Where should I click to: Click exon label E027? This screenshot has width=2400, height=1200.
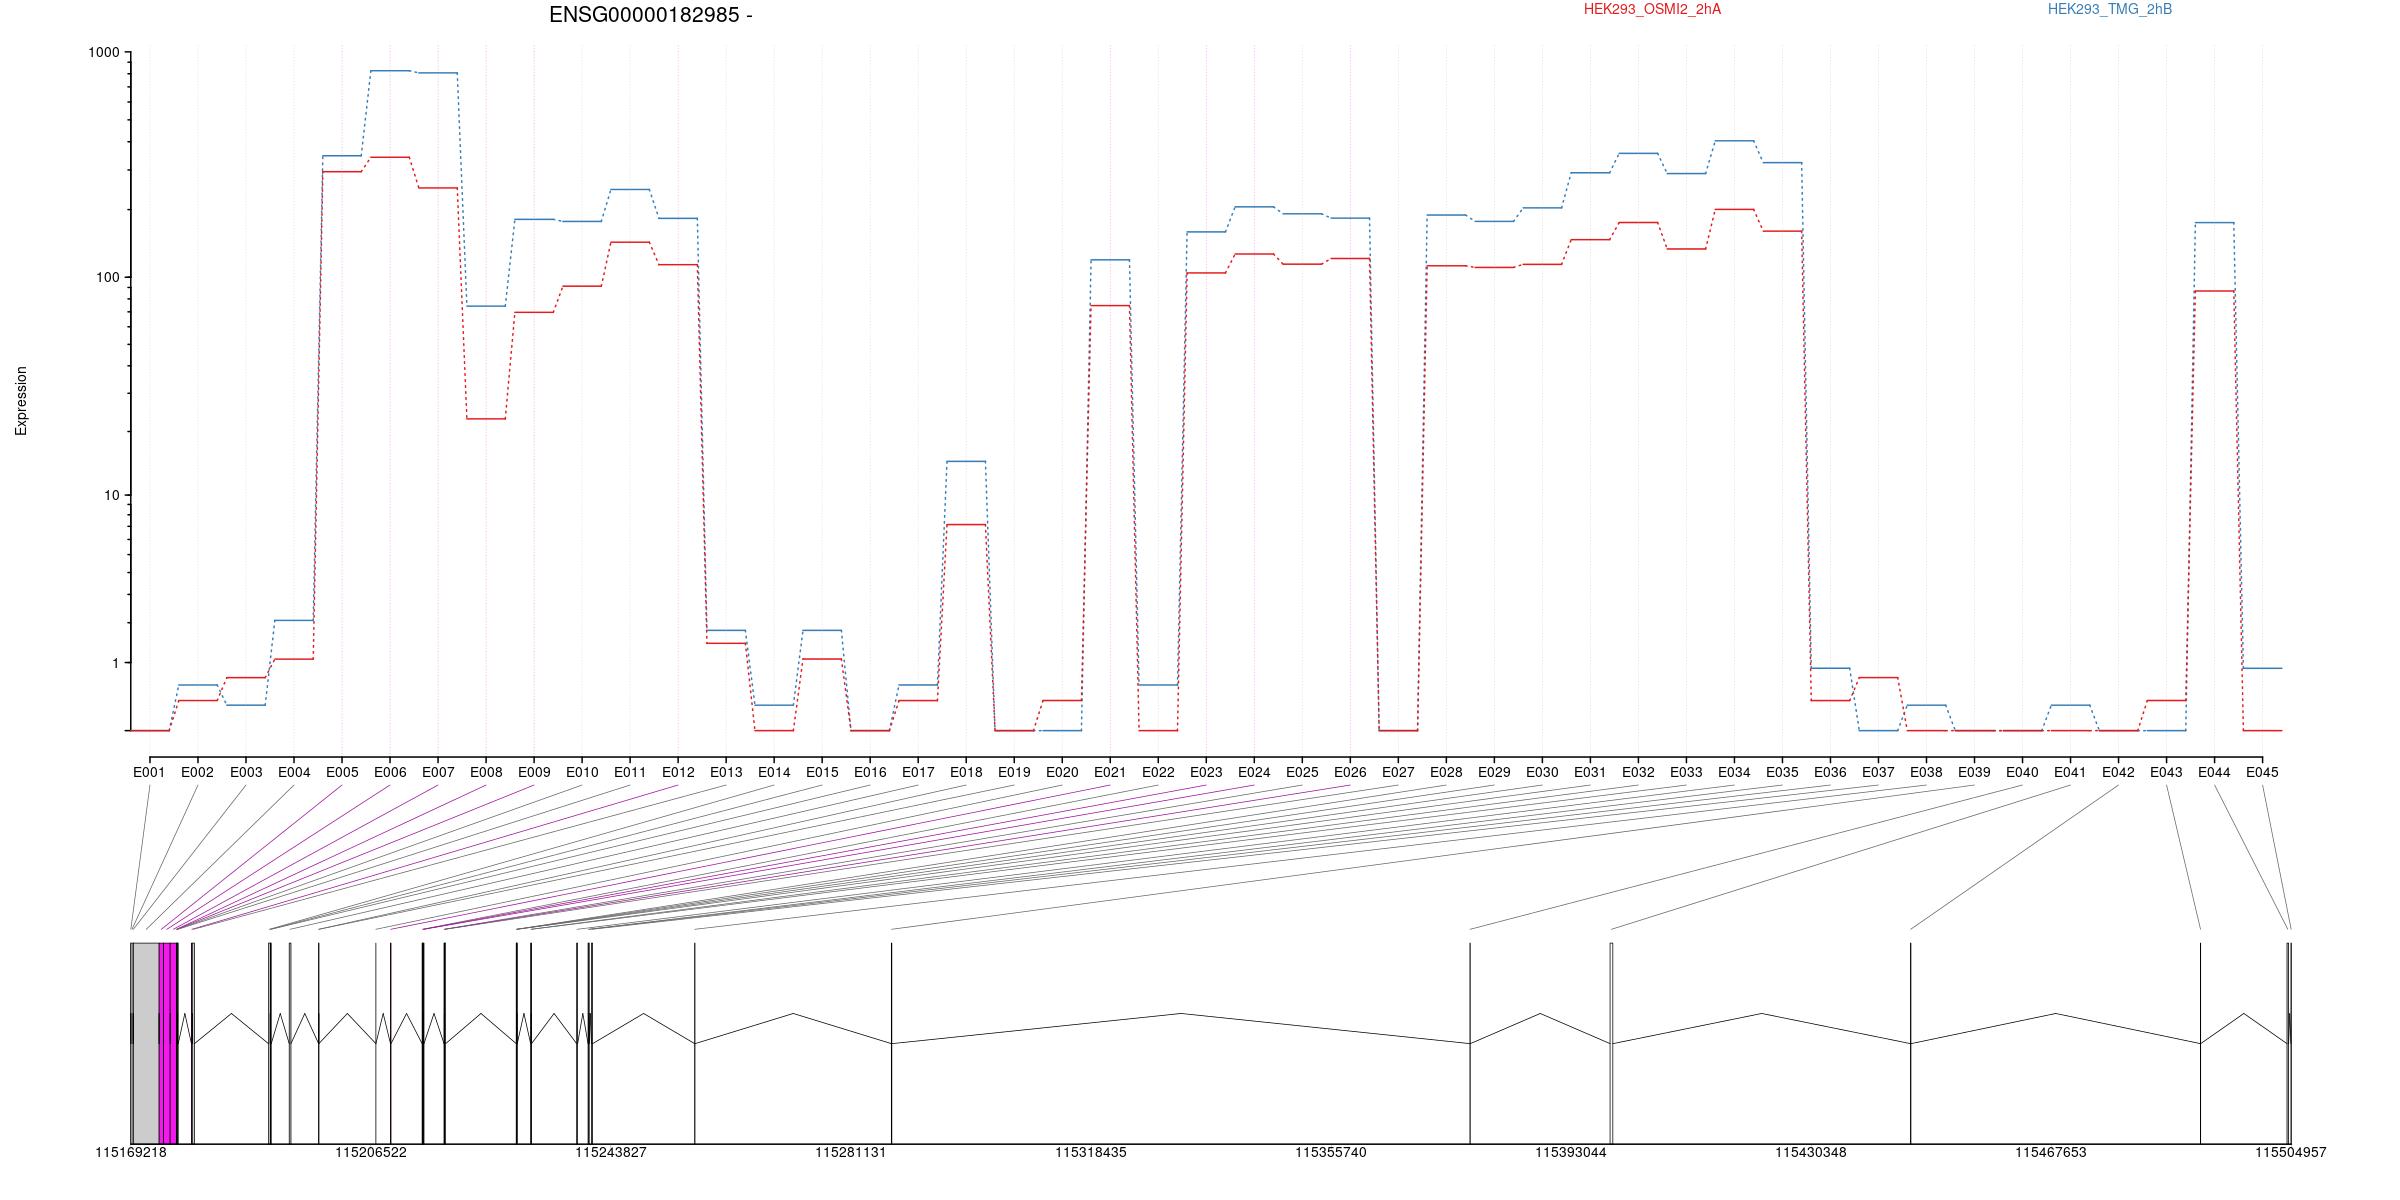[1398, 772]
